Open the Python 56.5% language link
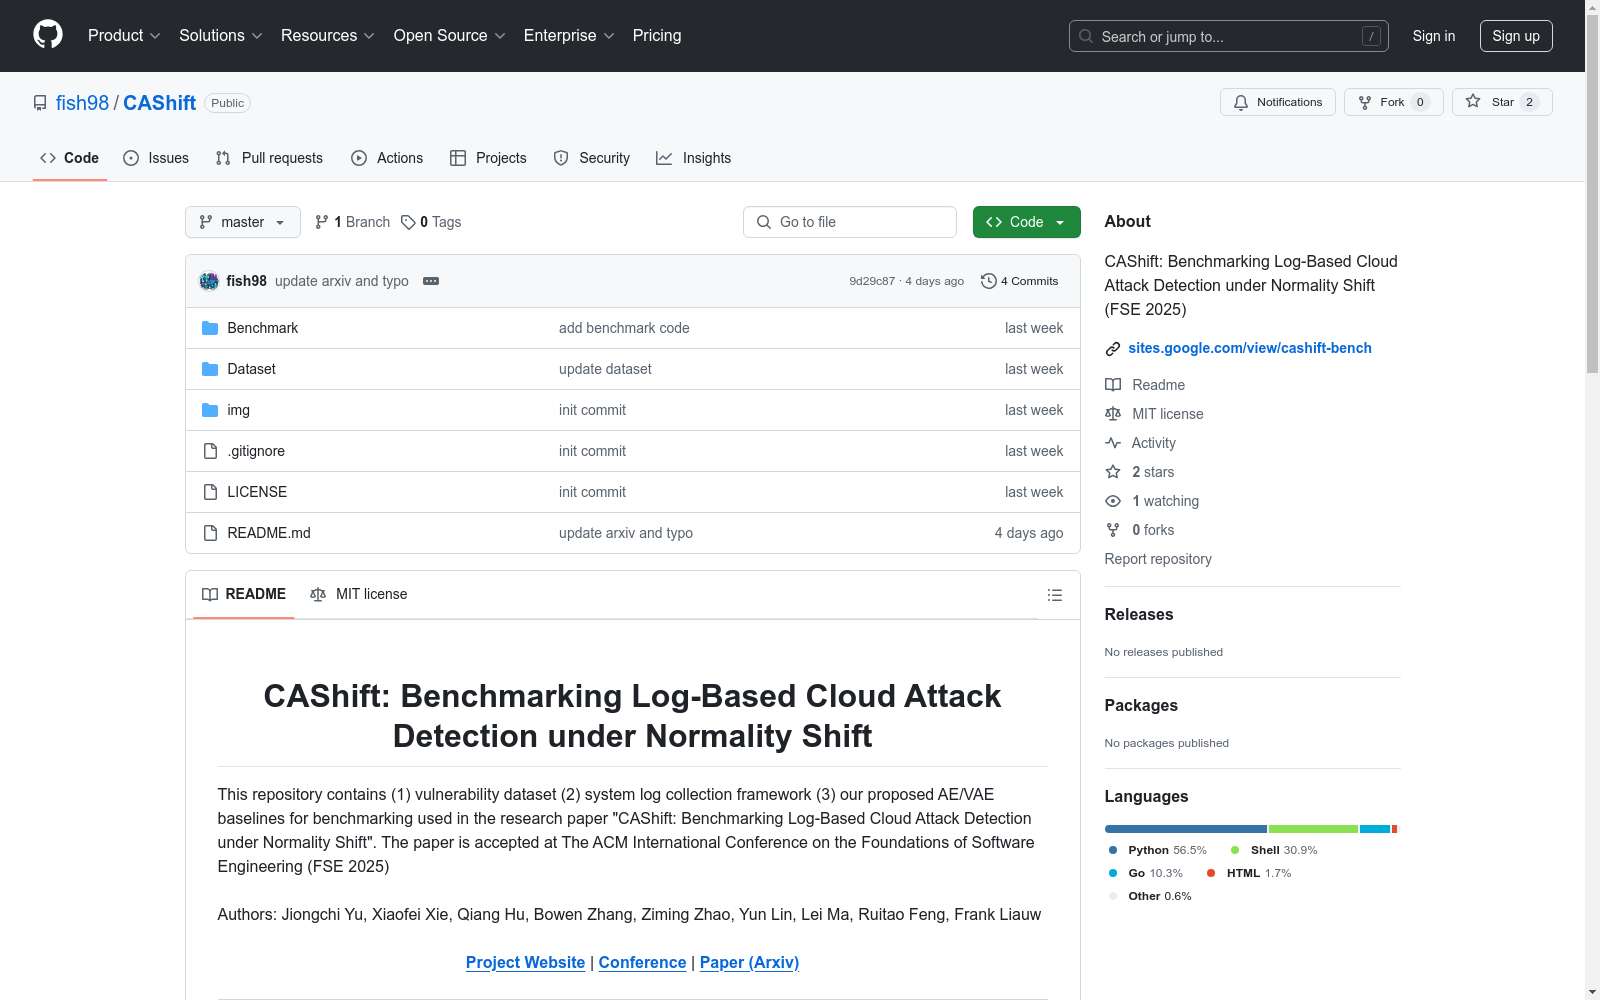This screenshot has width=1600, height=1000. 1158,850
